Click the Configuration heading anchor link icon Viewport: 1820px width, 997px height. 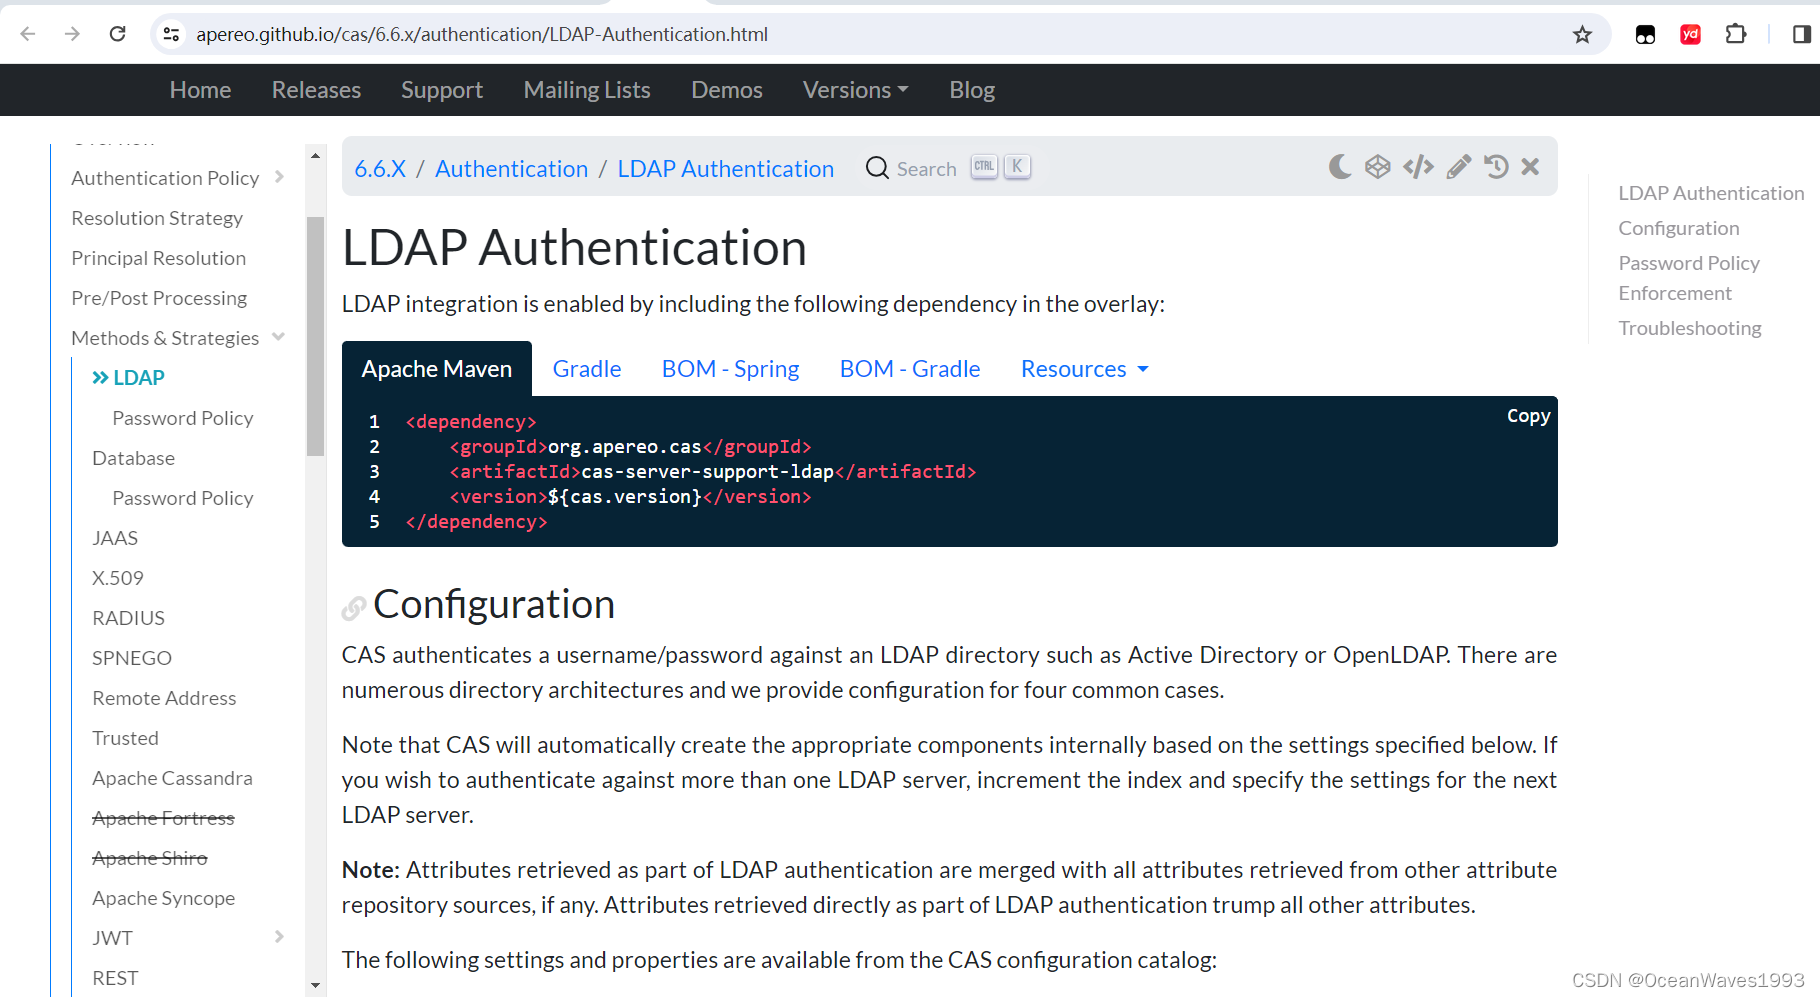[353, 607]
